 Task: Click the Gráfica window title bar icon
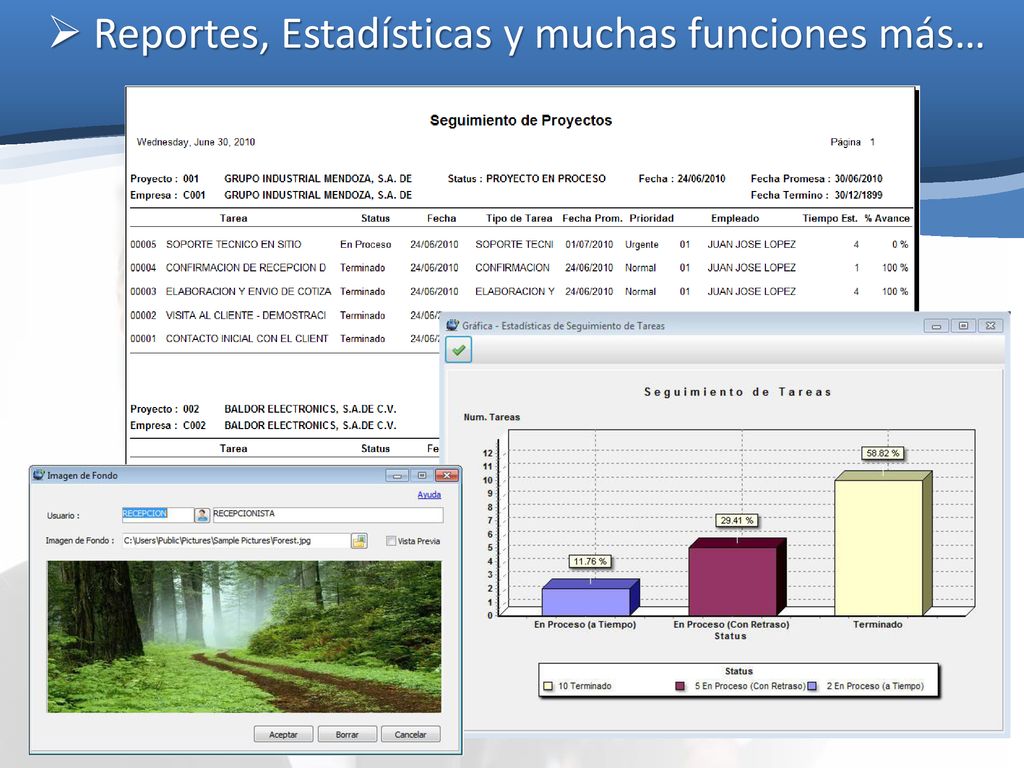pyautogui.click(x=453, y=325)
